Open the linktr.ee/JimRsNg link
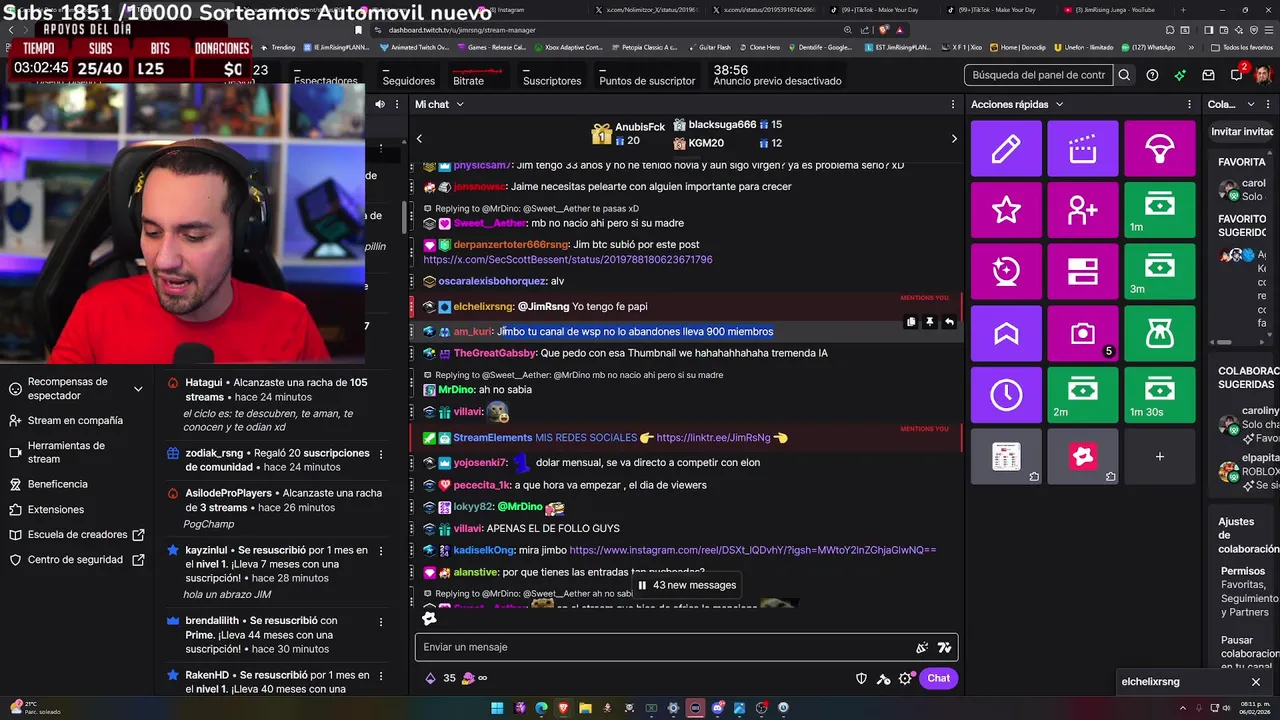The height and width of the screenshot is (720, 1280). [713, 437]
